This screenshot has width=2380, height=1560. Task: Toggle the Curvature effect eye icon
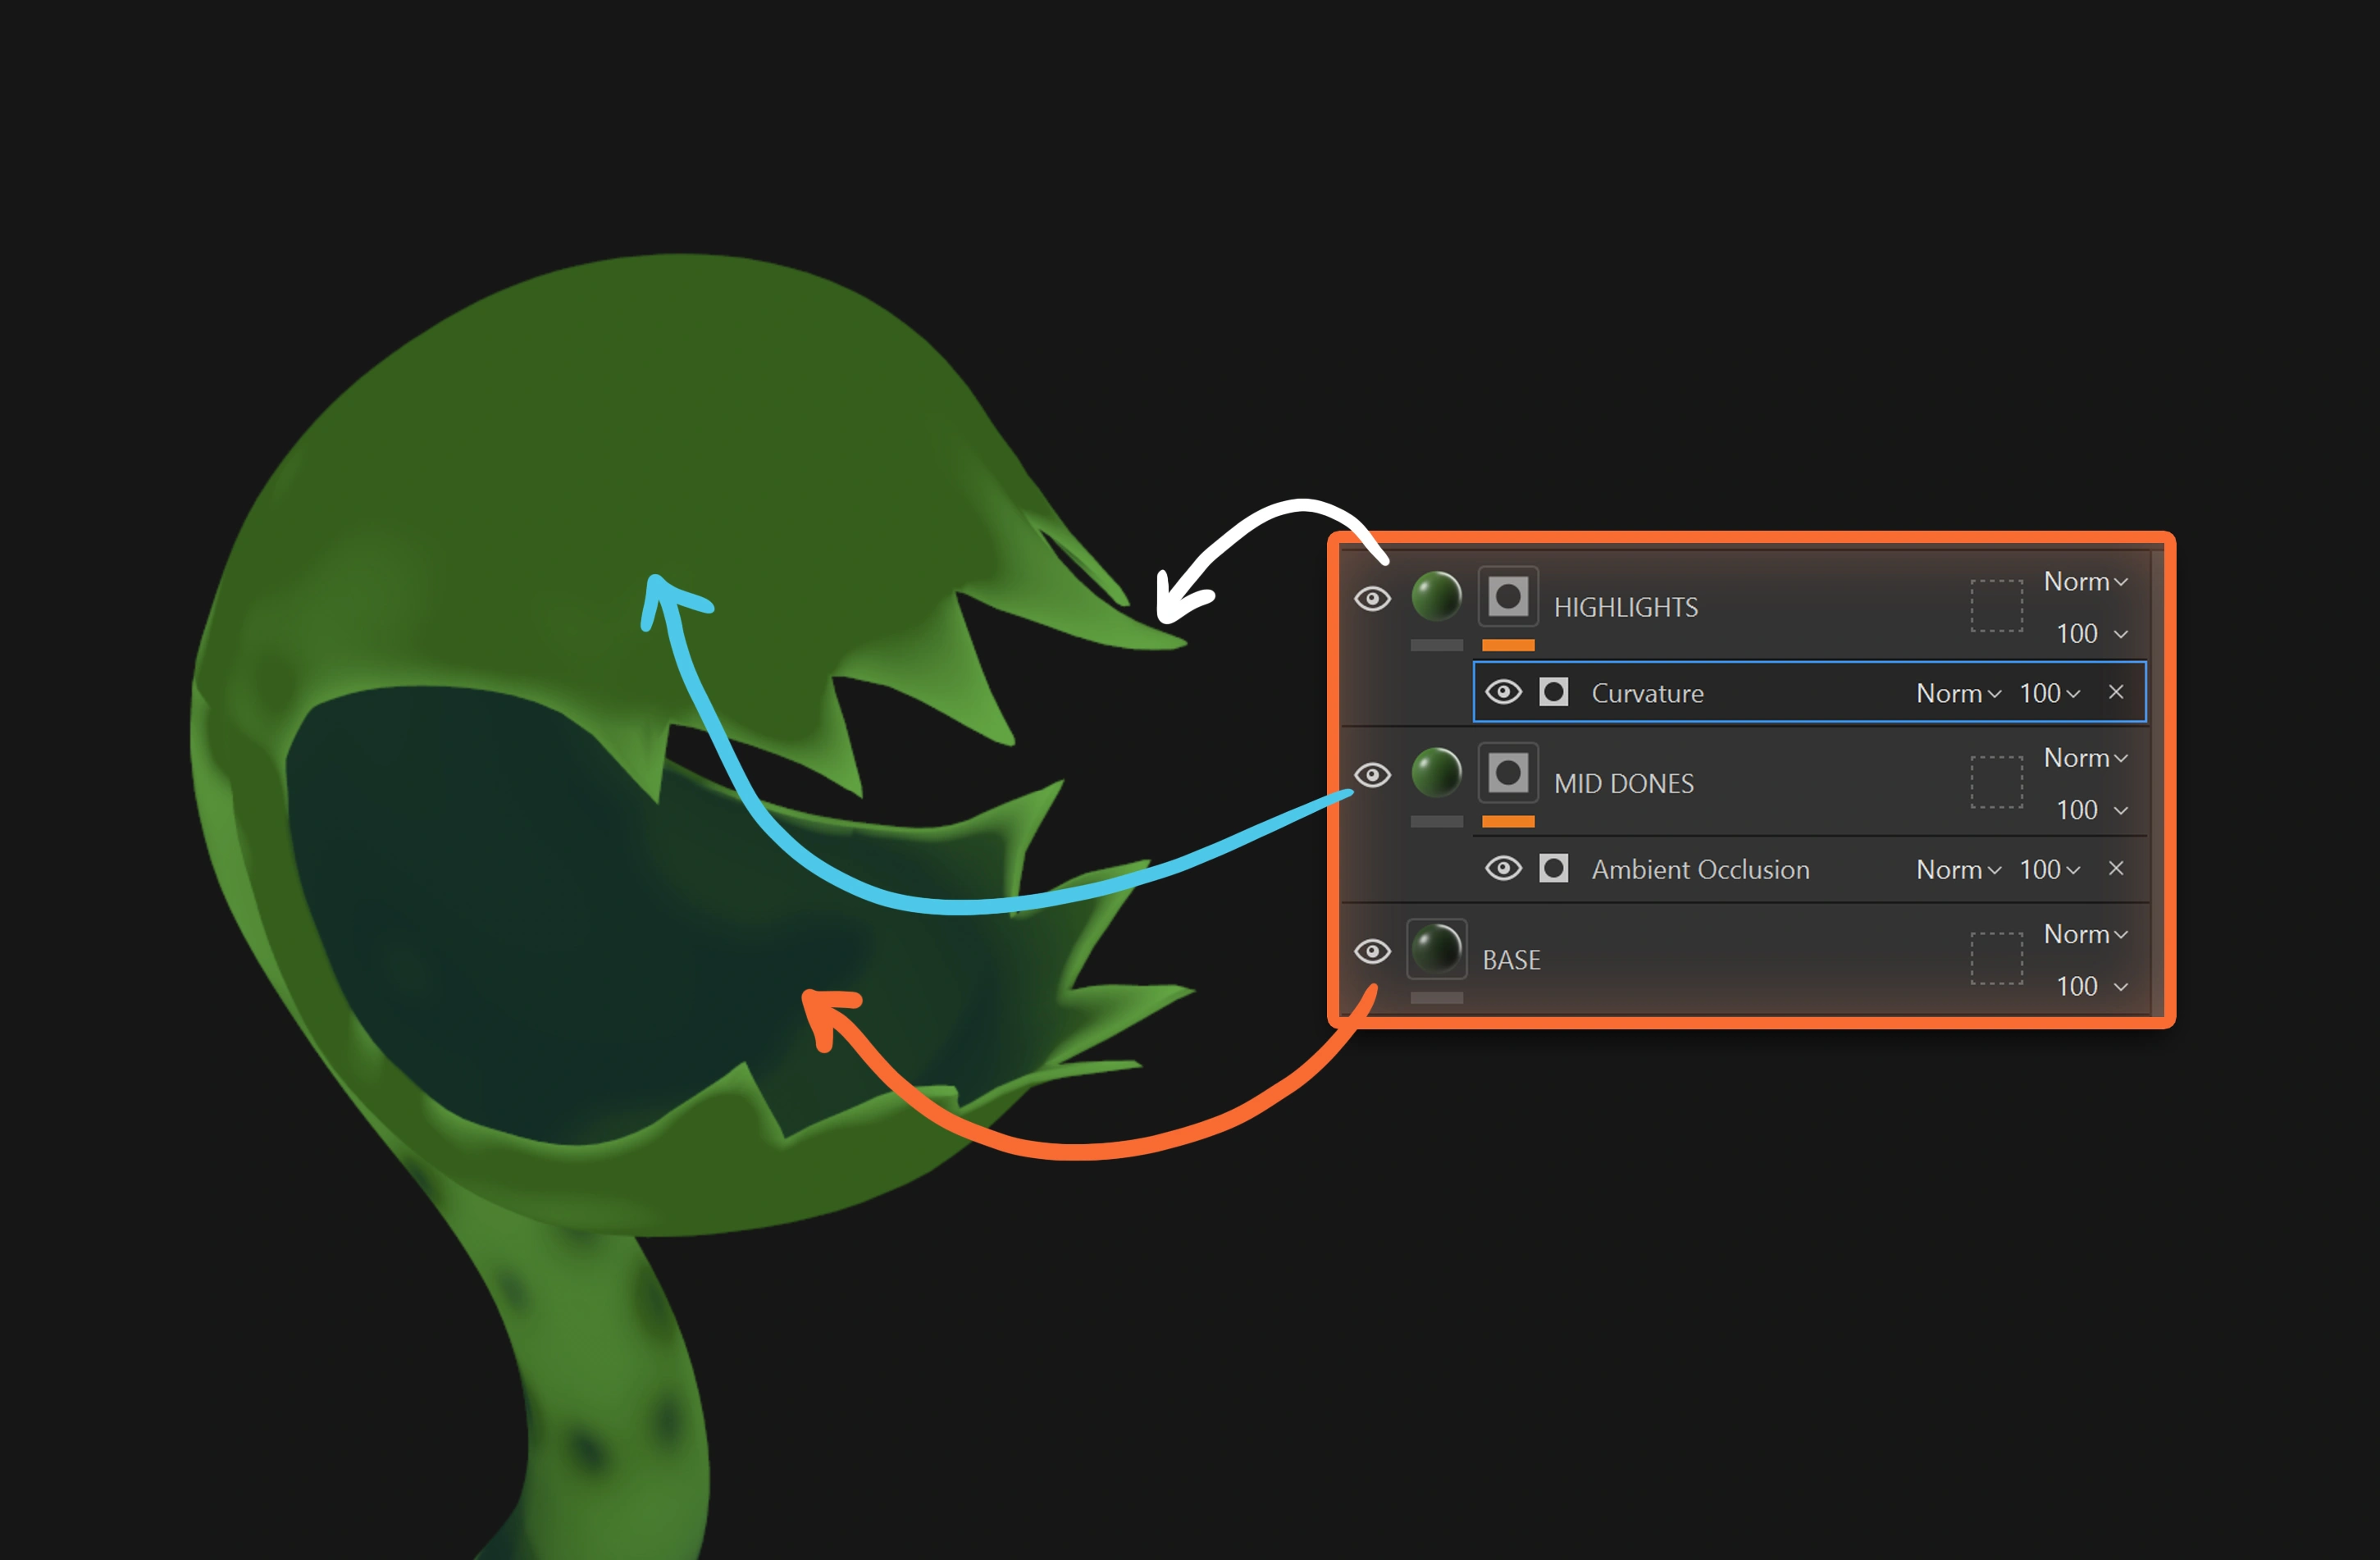point(1503,692)
